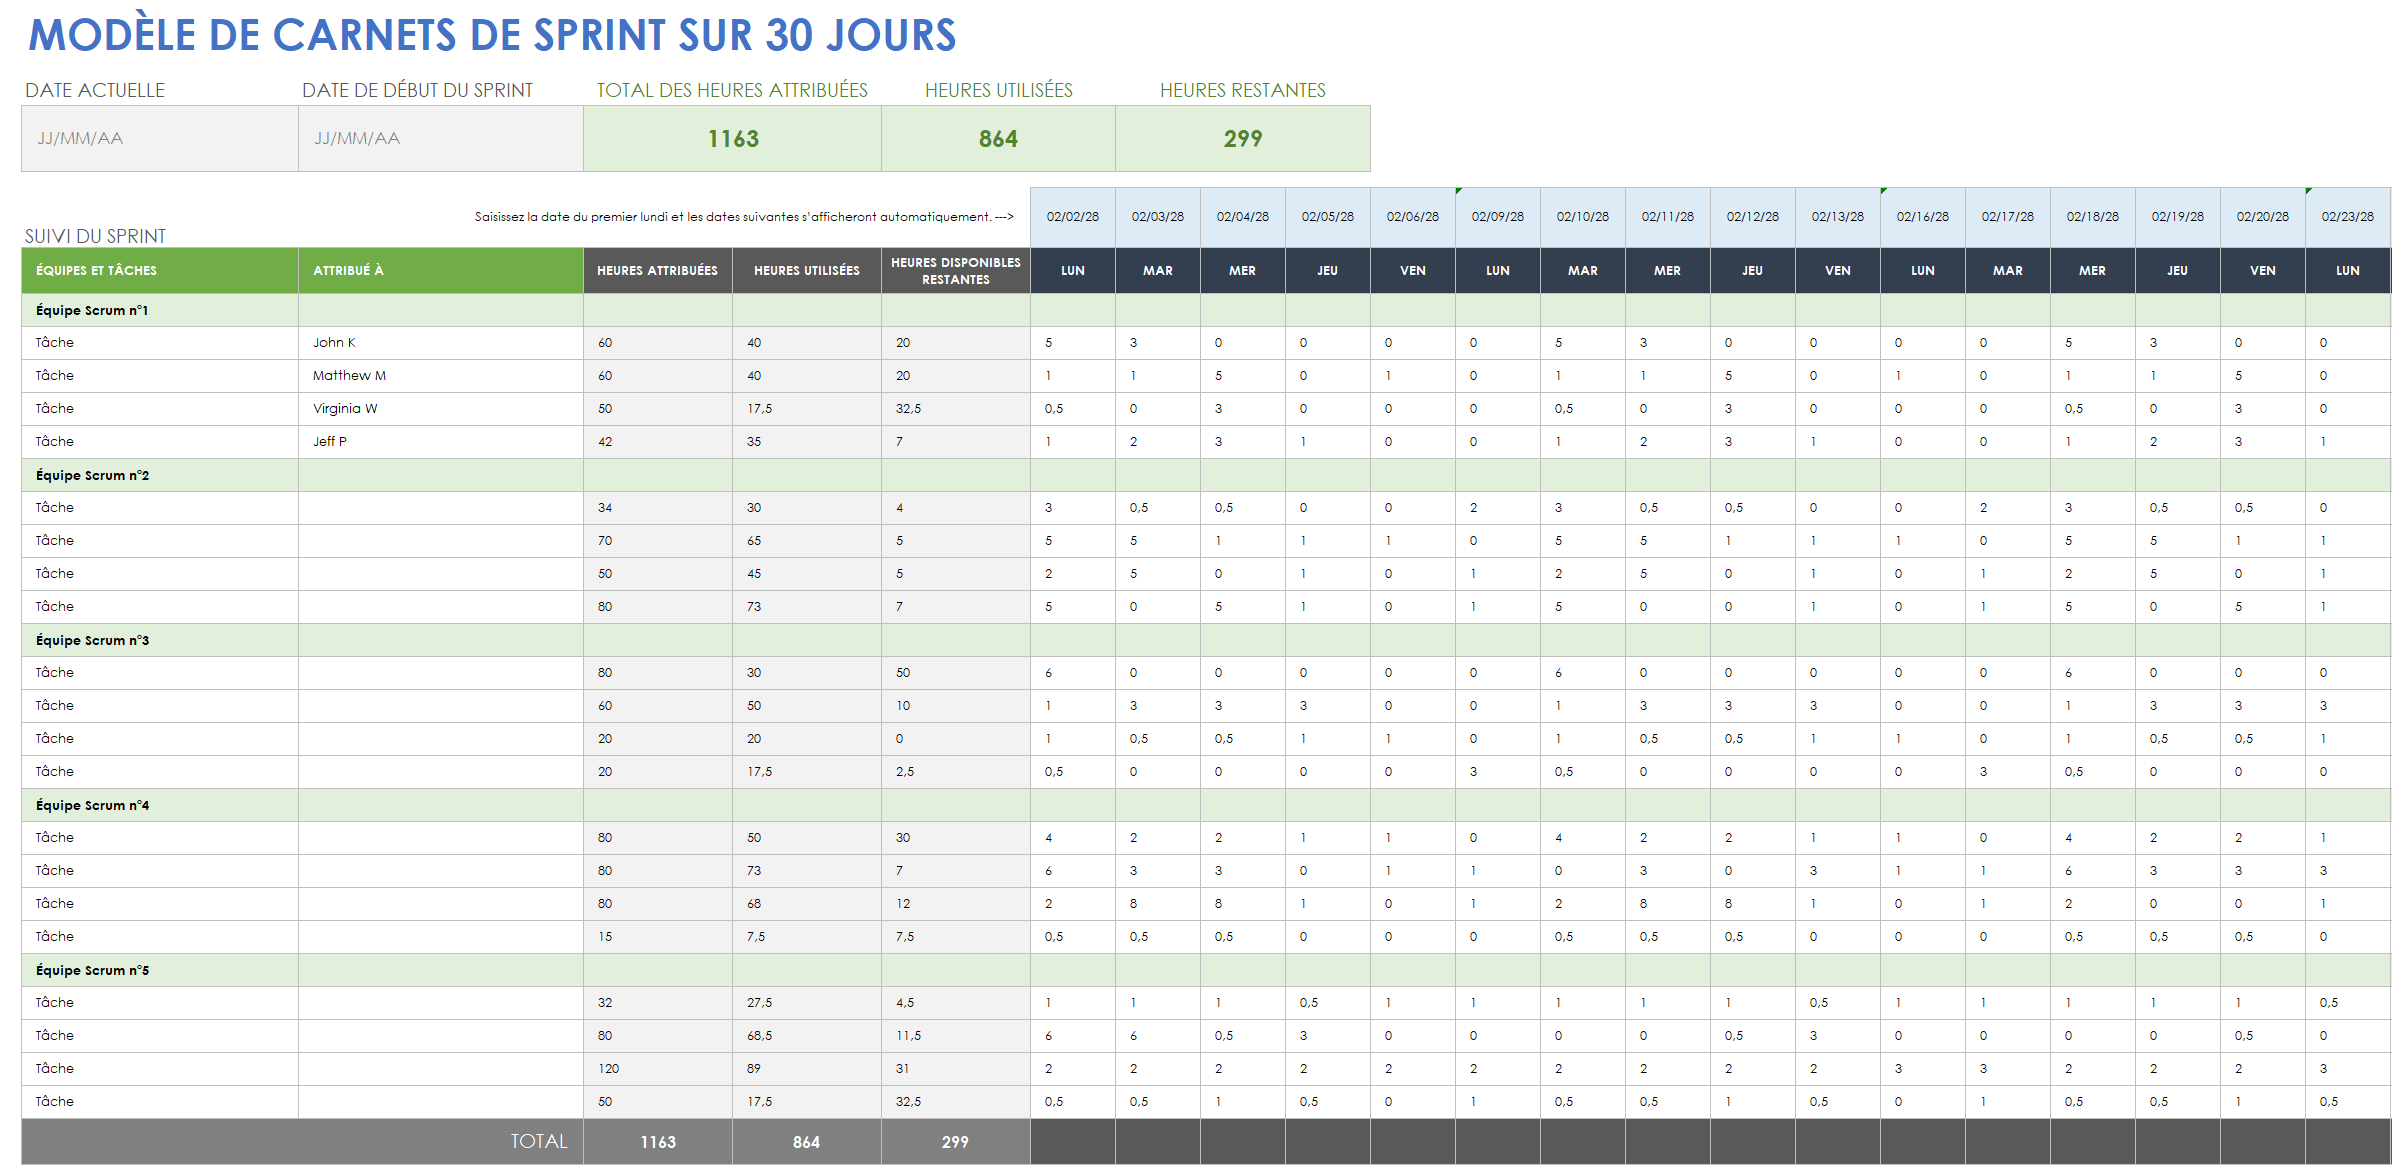This screenshot has width=2392, height=1174.
Task: Select Équipe Scrum n°4 row label
Action: (x=92, y=806)
